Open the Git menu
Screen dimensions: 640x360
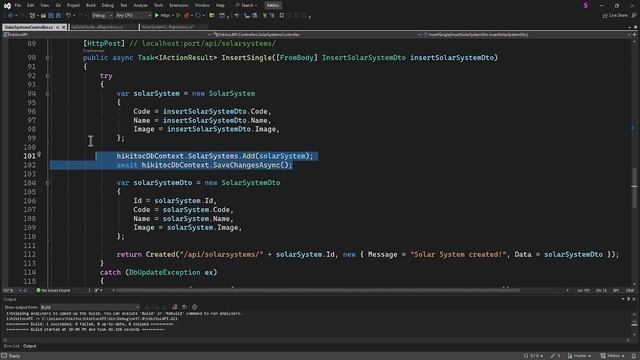[x=58, y=5]
